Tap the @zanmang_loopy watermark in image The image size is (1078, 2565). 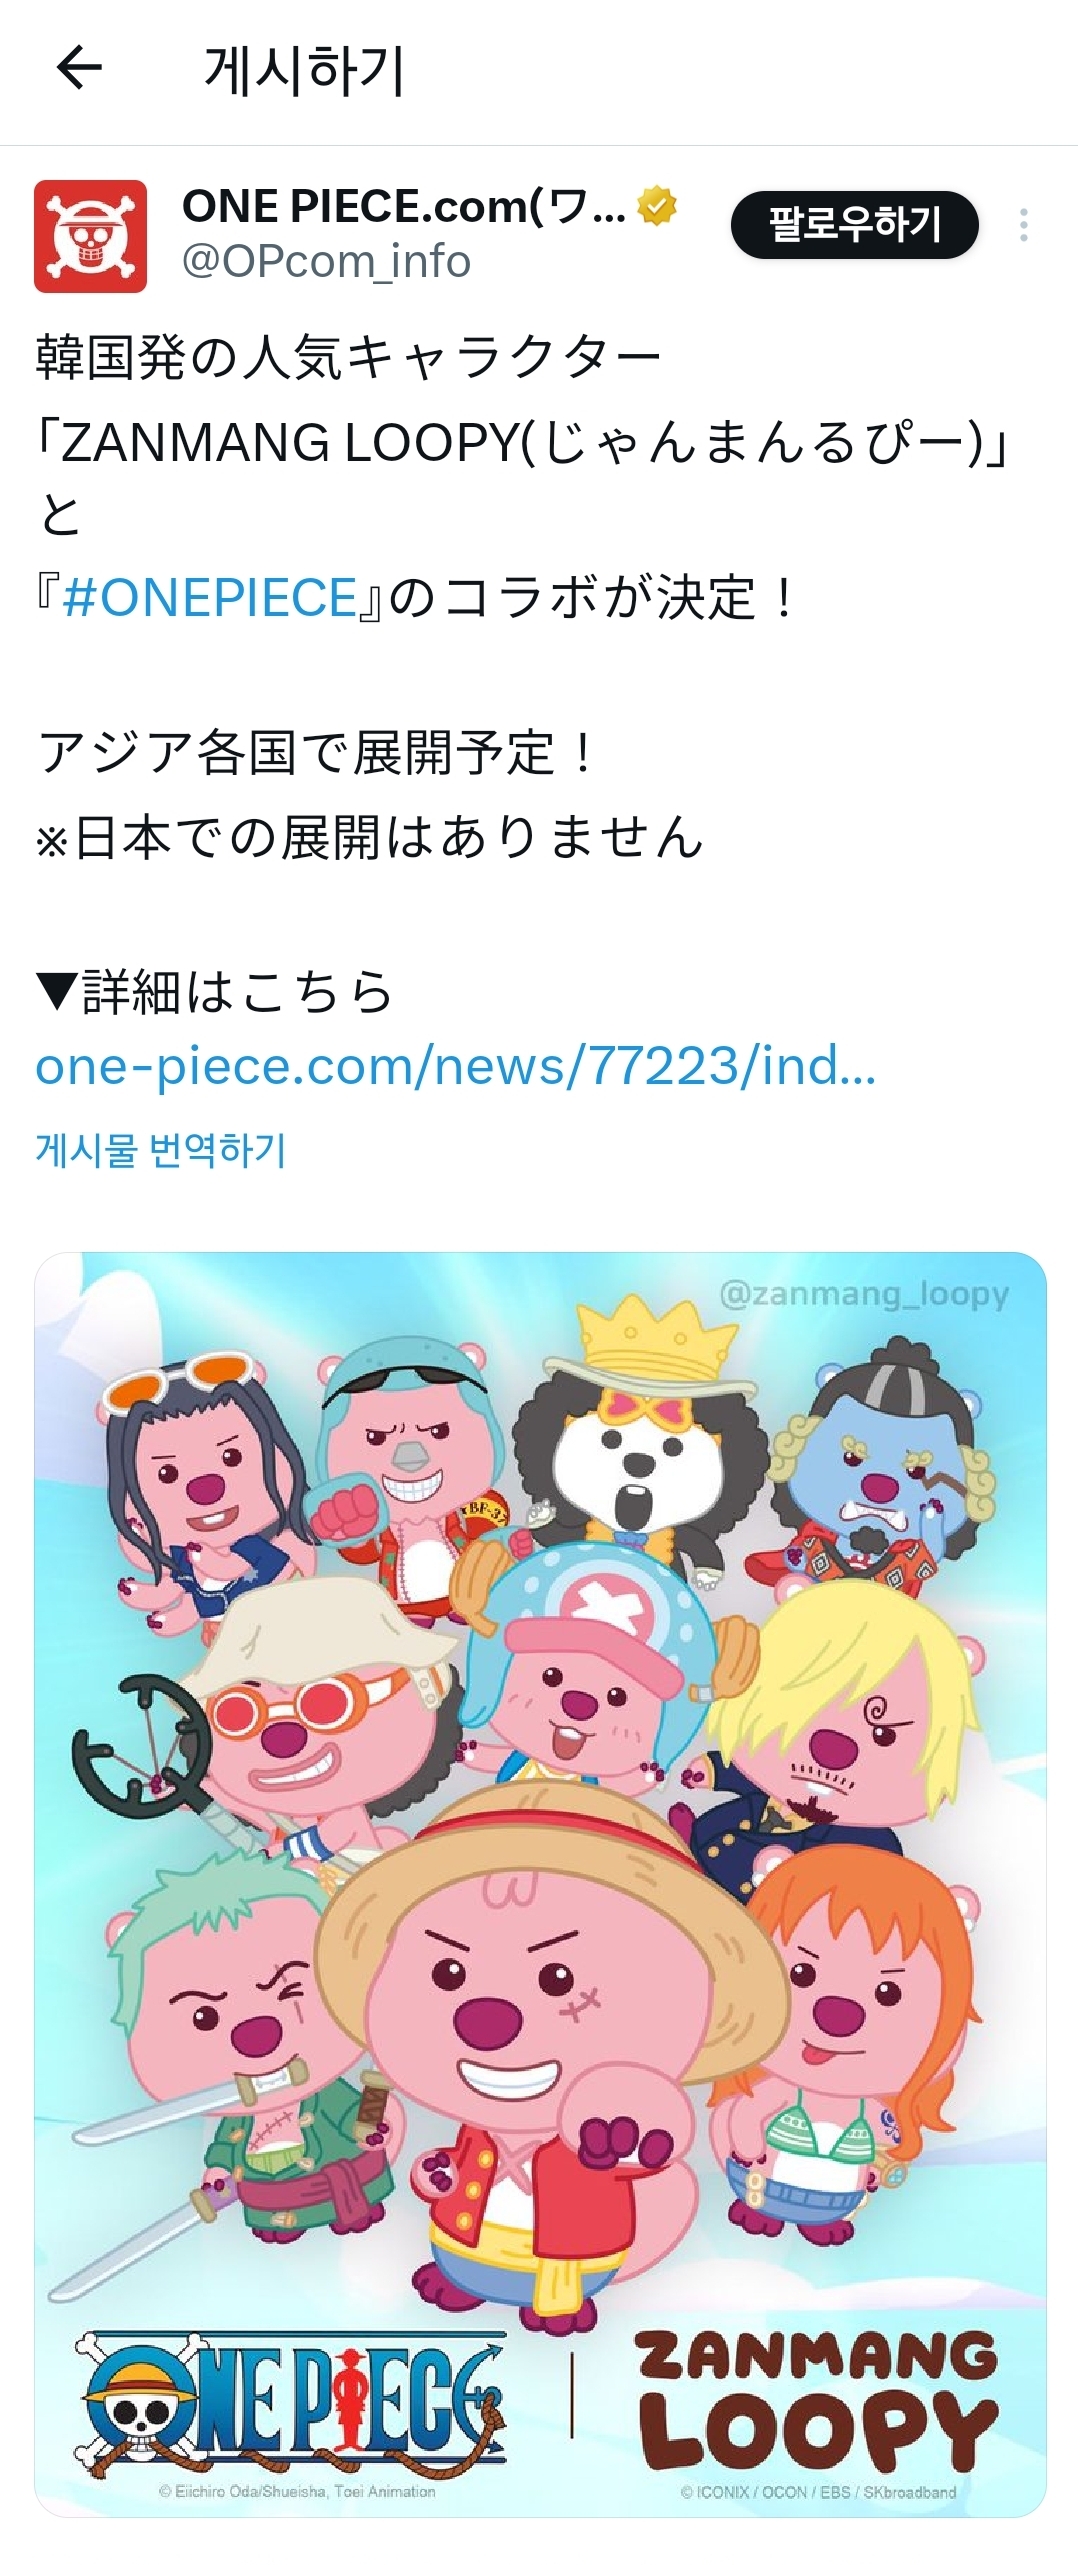(x=864, y=1294)
